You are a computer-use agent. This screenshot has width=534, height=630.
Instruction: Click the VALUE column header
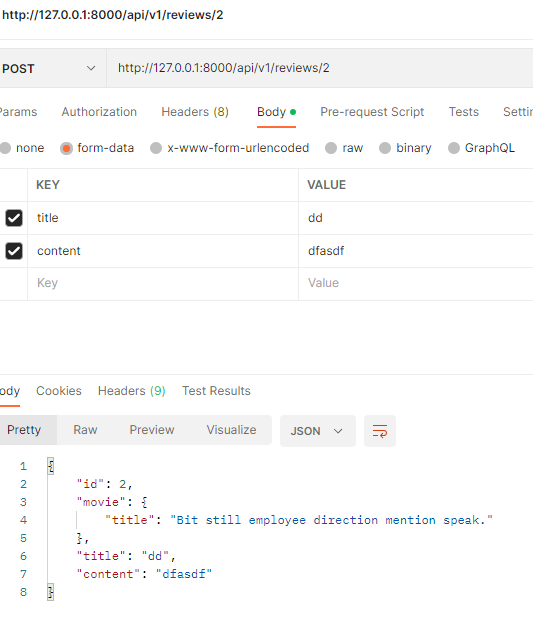tap(326, 185)
